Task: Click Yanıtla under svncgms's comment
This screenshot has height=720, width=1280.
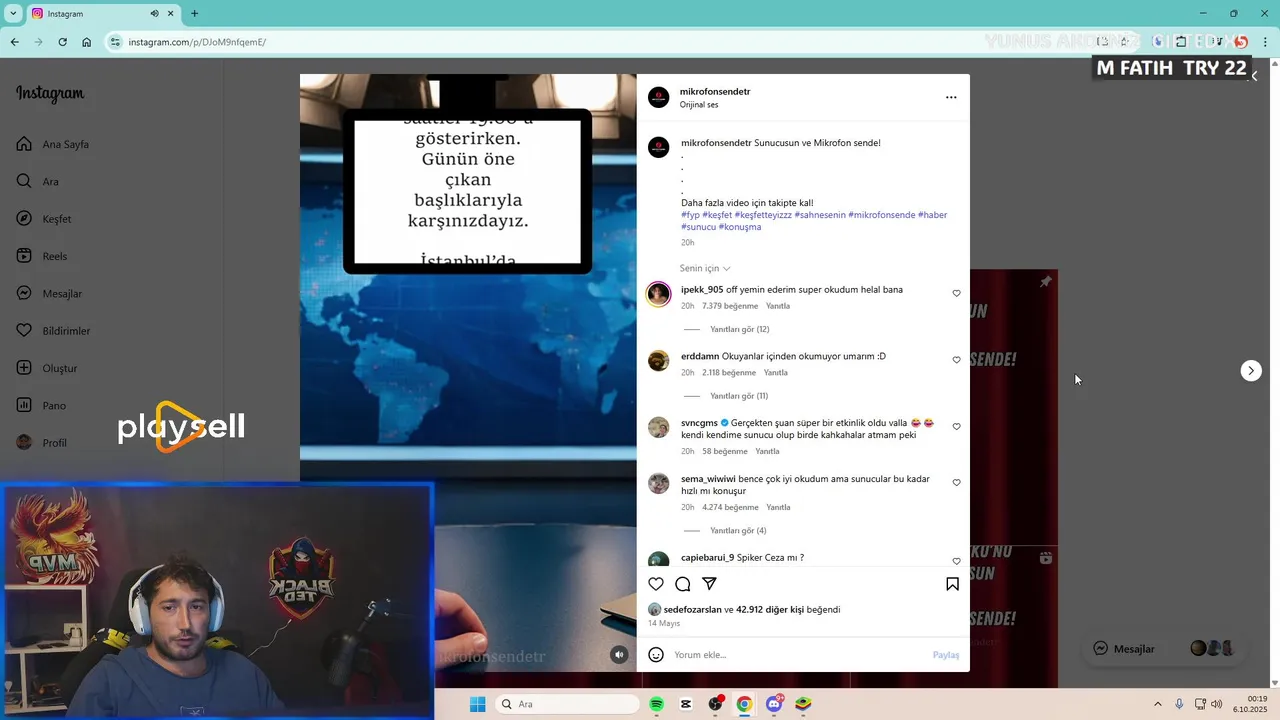Action: point(767,452)
